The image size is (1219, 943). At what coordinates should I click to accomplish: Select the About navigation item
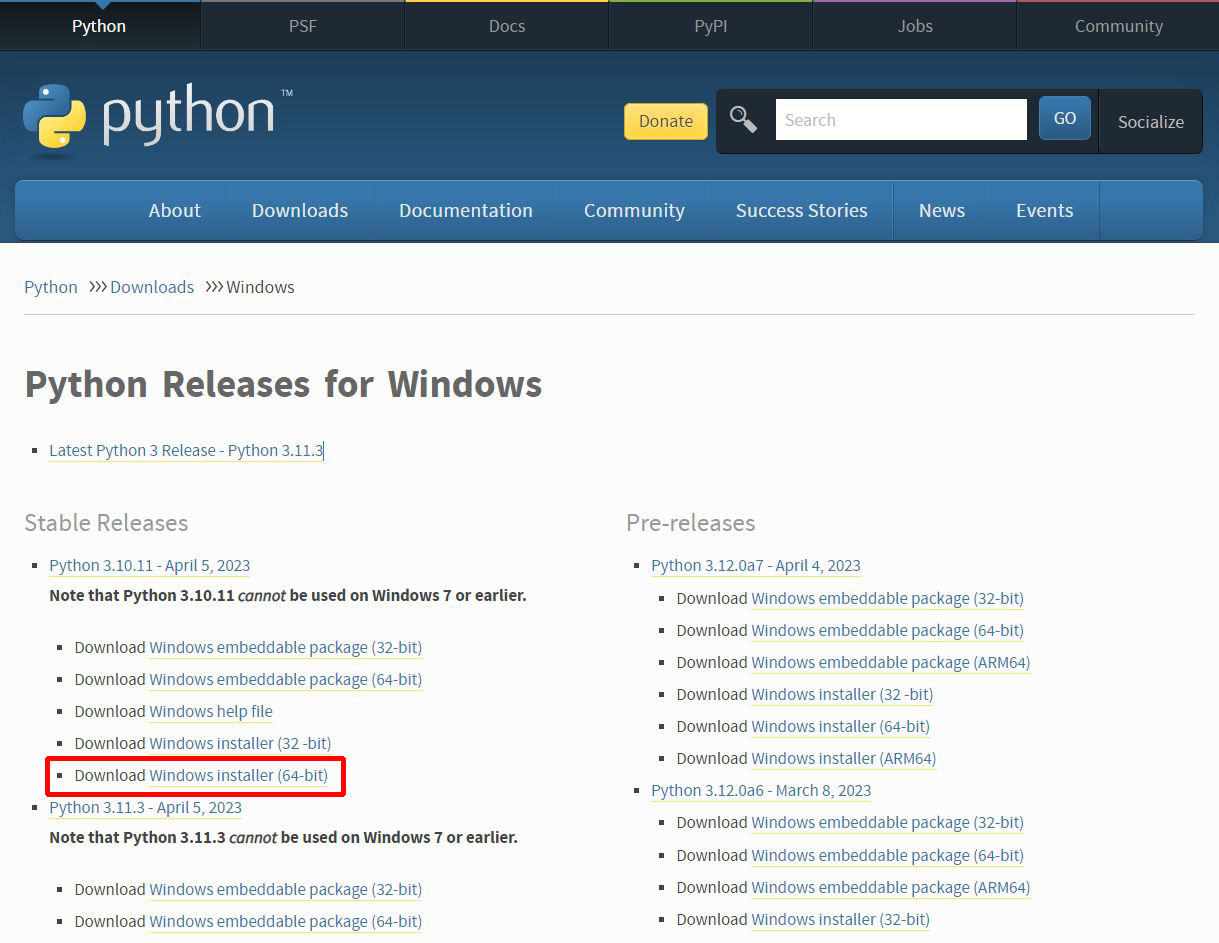coord(175,211)
